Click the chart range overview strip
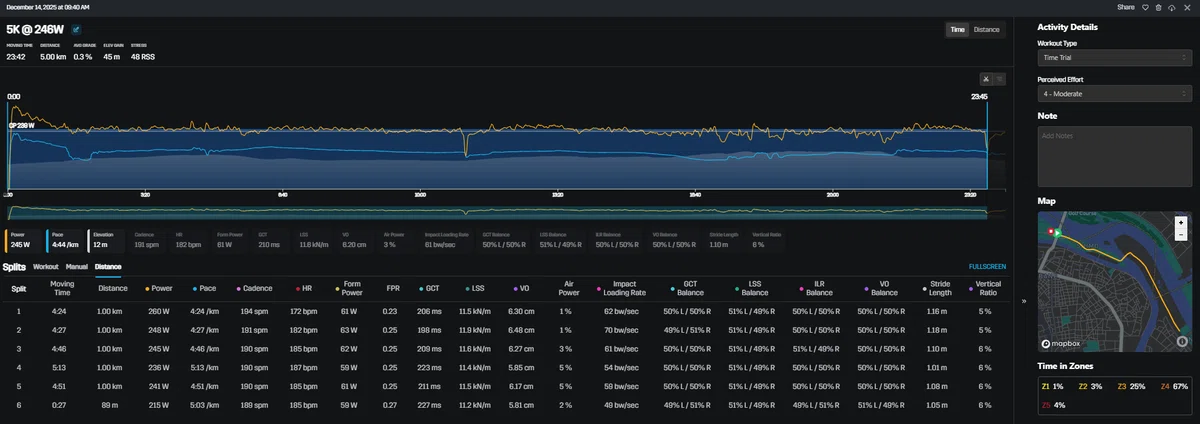 tap(498, 211)
